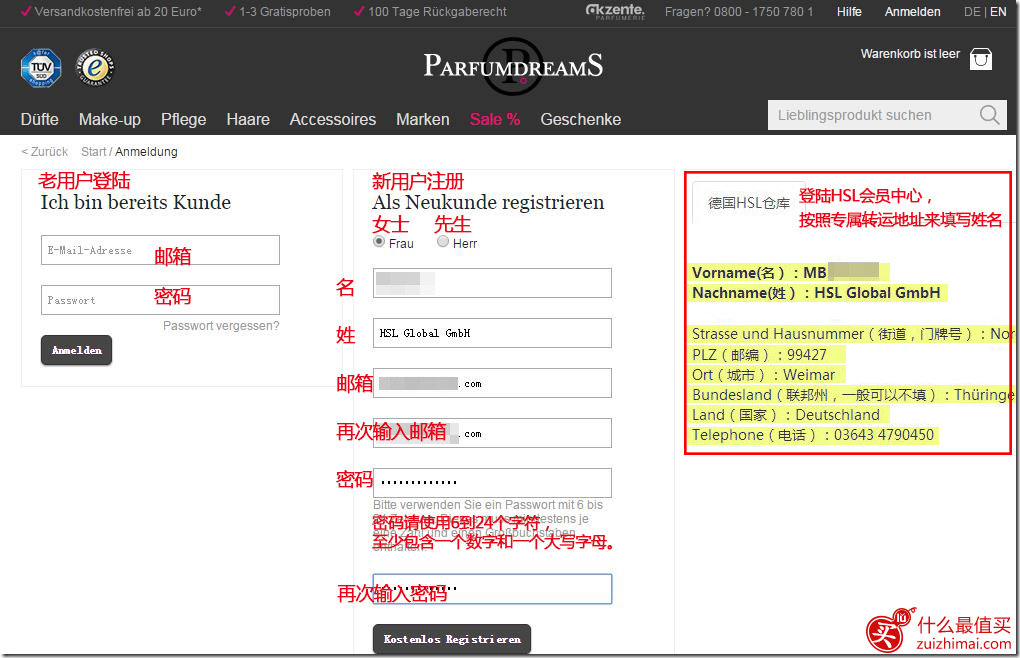Focus the last name field with HSL Global GmbH

pos(492,333)
